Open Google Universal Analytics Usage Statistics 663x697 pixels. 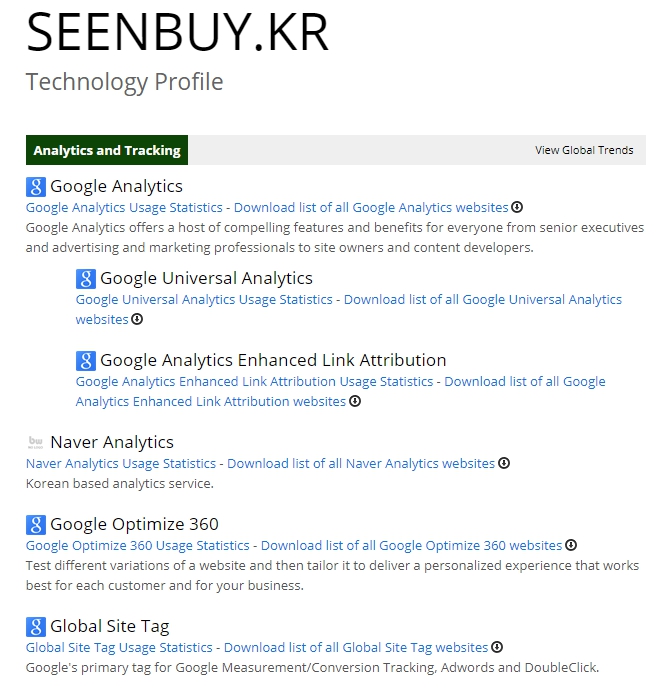click(204, 299)
